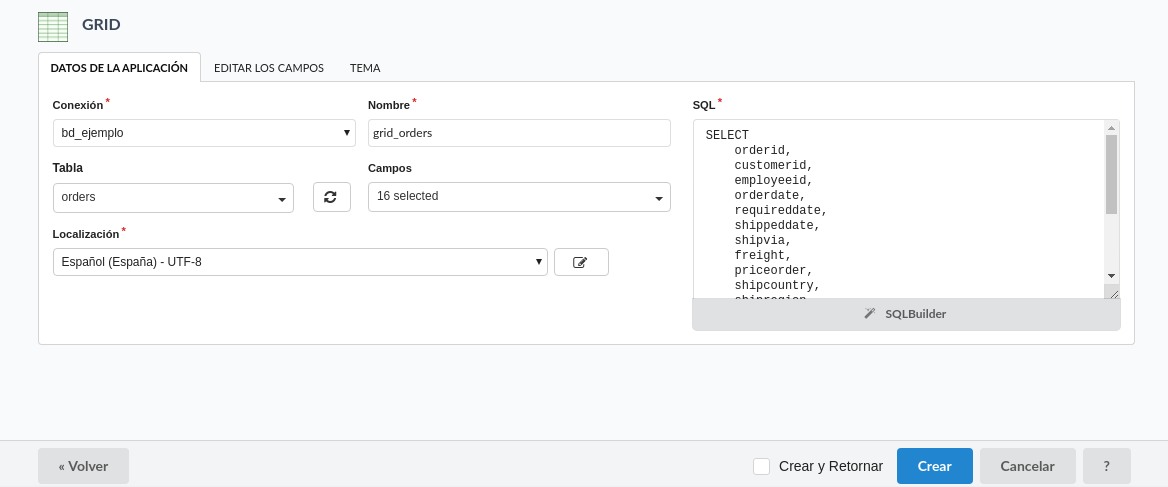1168x487 pixels.
Task: Click the SQL scrollbar down arrow
Action: tap(1111, 276)
